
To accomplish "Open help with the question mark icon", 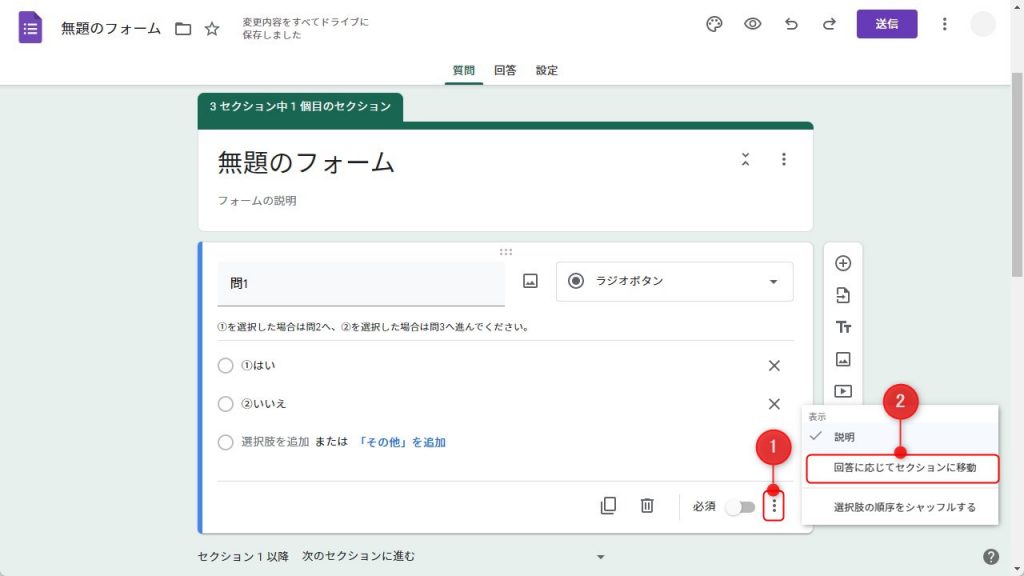I will 991,556.
